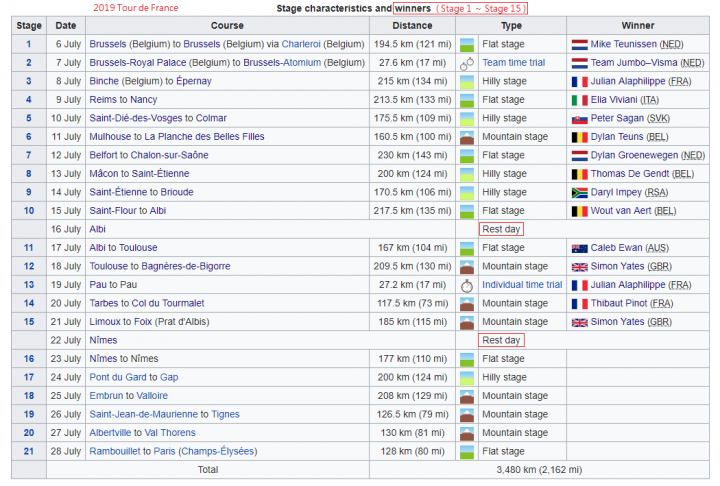The height and width of the screenshot is (486, 720).
Task: Open the Charleroi link in stage 1
Action: [301, 44]
